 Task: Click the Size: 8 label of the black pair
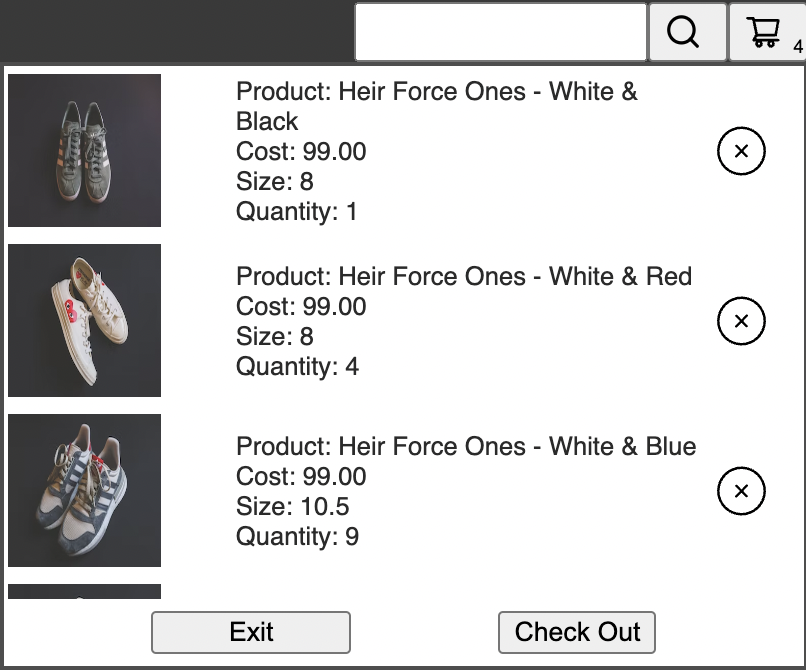tap(272, 182)
